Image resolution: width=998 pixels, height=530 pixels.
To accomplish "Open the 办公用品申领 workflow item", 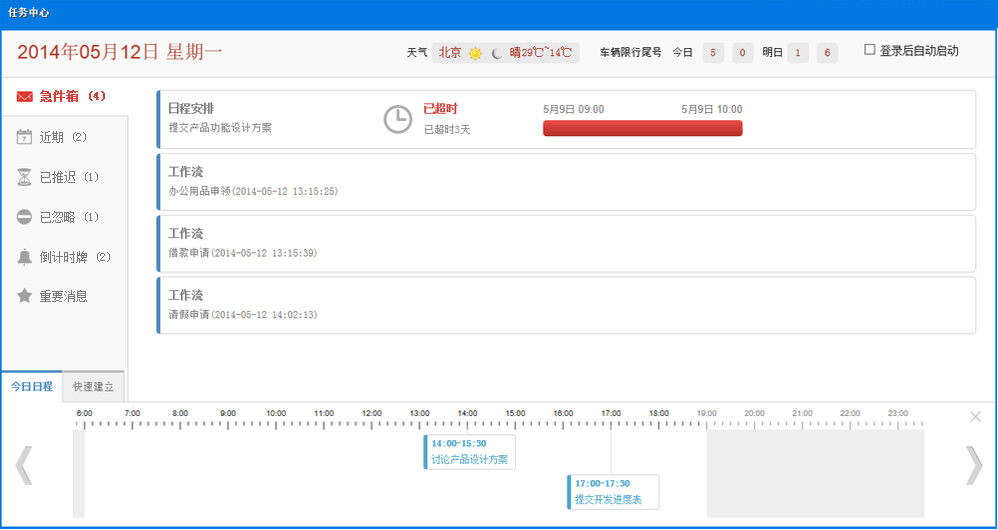I will pyautogui.click(x=566, y=181).
